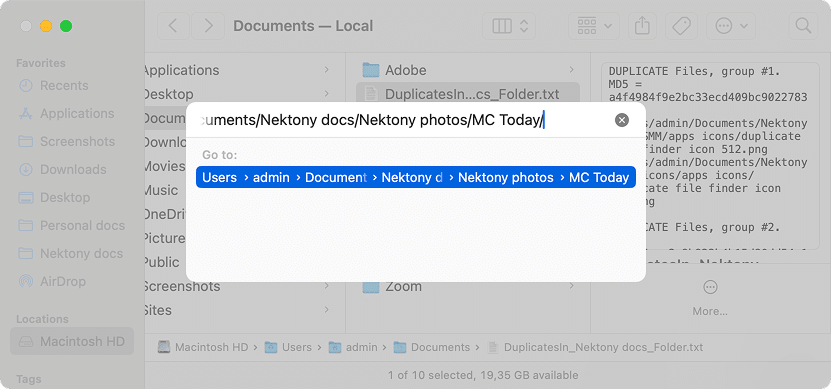Viewport: 831px width, 389px height.
Task: Open the group-by options dropdown
Action: coord(595,26)
